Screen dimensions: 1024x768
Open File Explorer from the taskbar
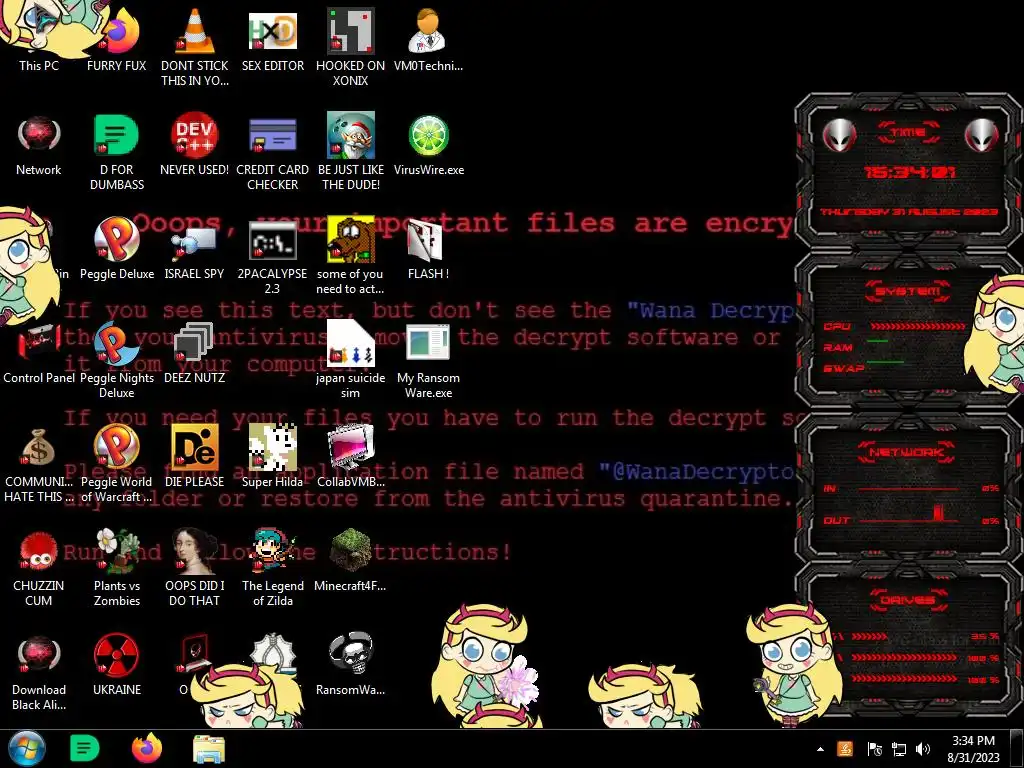point(209,749)
